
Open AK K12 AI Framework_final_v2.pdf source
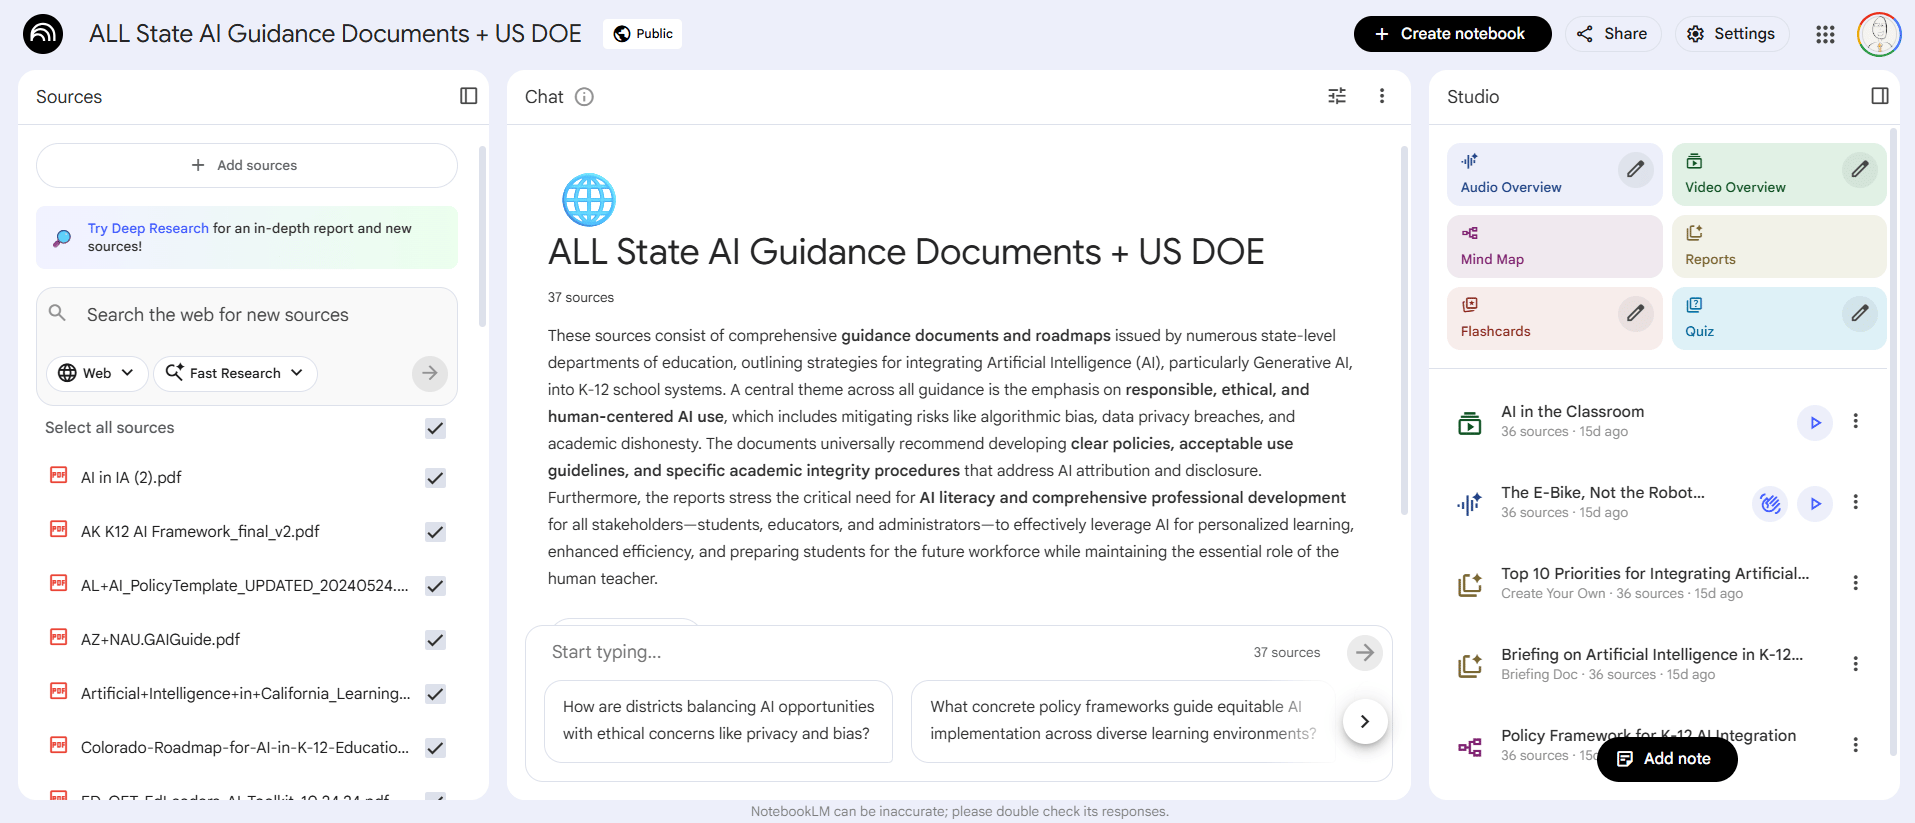click(200, 532)
